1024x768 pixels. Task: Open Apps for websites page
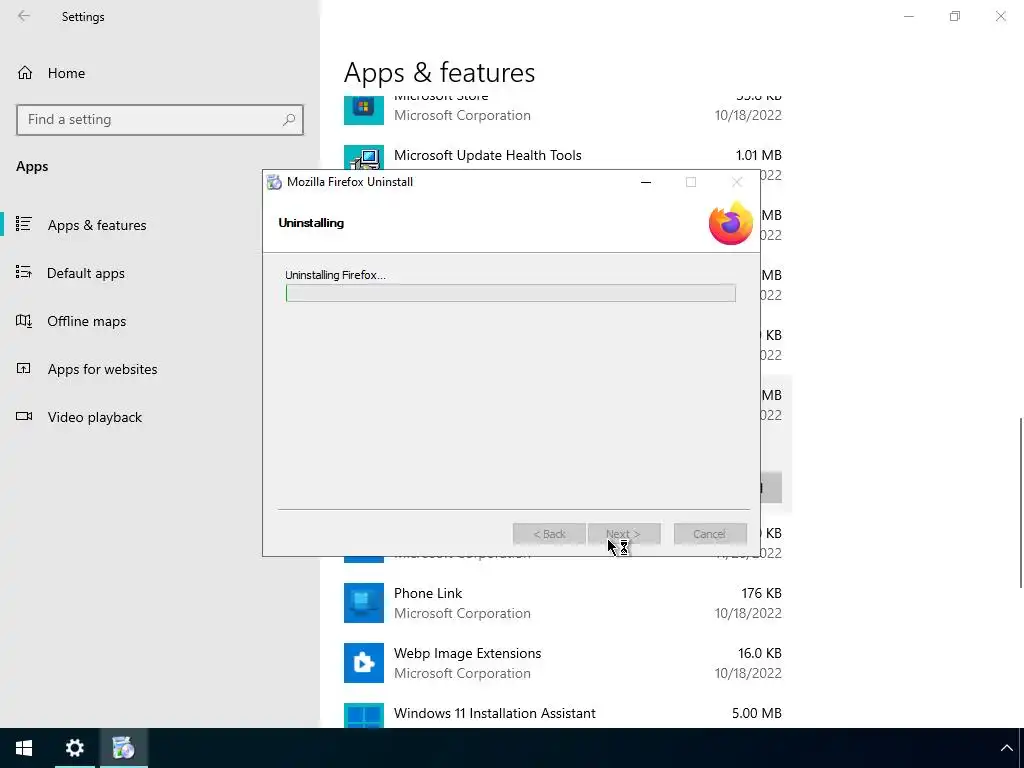pyautogui.click(x=102, y=369)
